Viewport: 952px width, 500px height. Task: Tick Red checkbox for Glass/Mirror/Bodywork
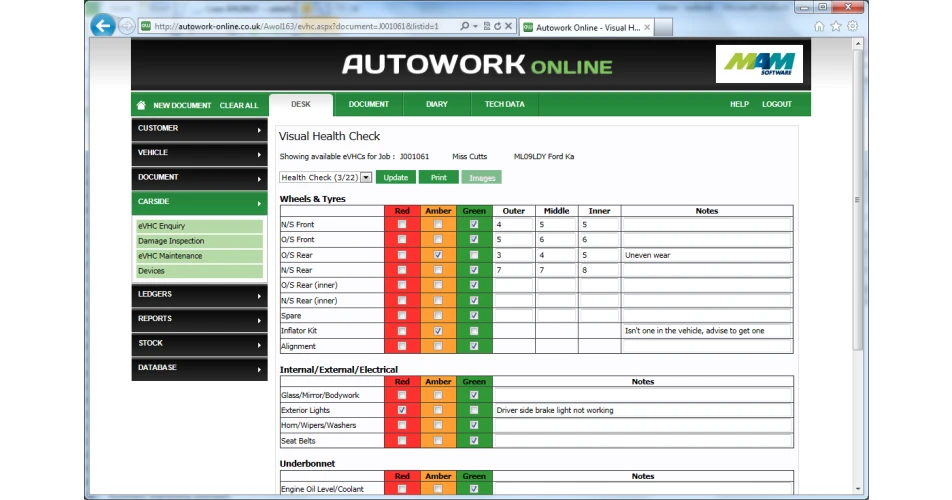pos(401,395)
